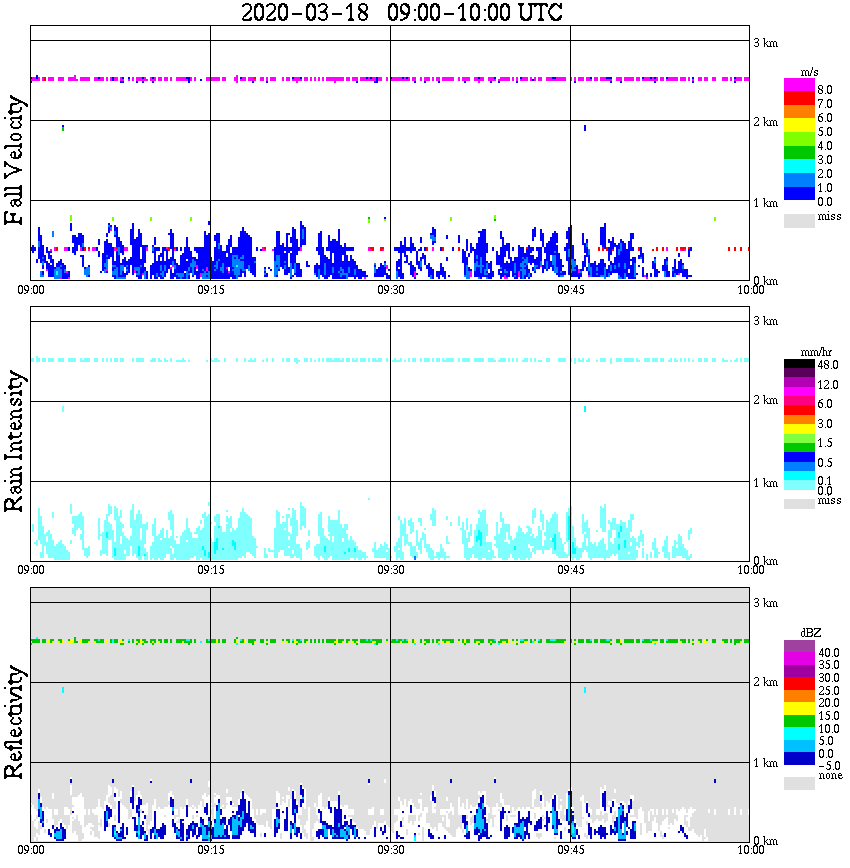Select the black 48.0 mm/hr legend swatch
This screenshot has width=850, height=868.
799,364
